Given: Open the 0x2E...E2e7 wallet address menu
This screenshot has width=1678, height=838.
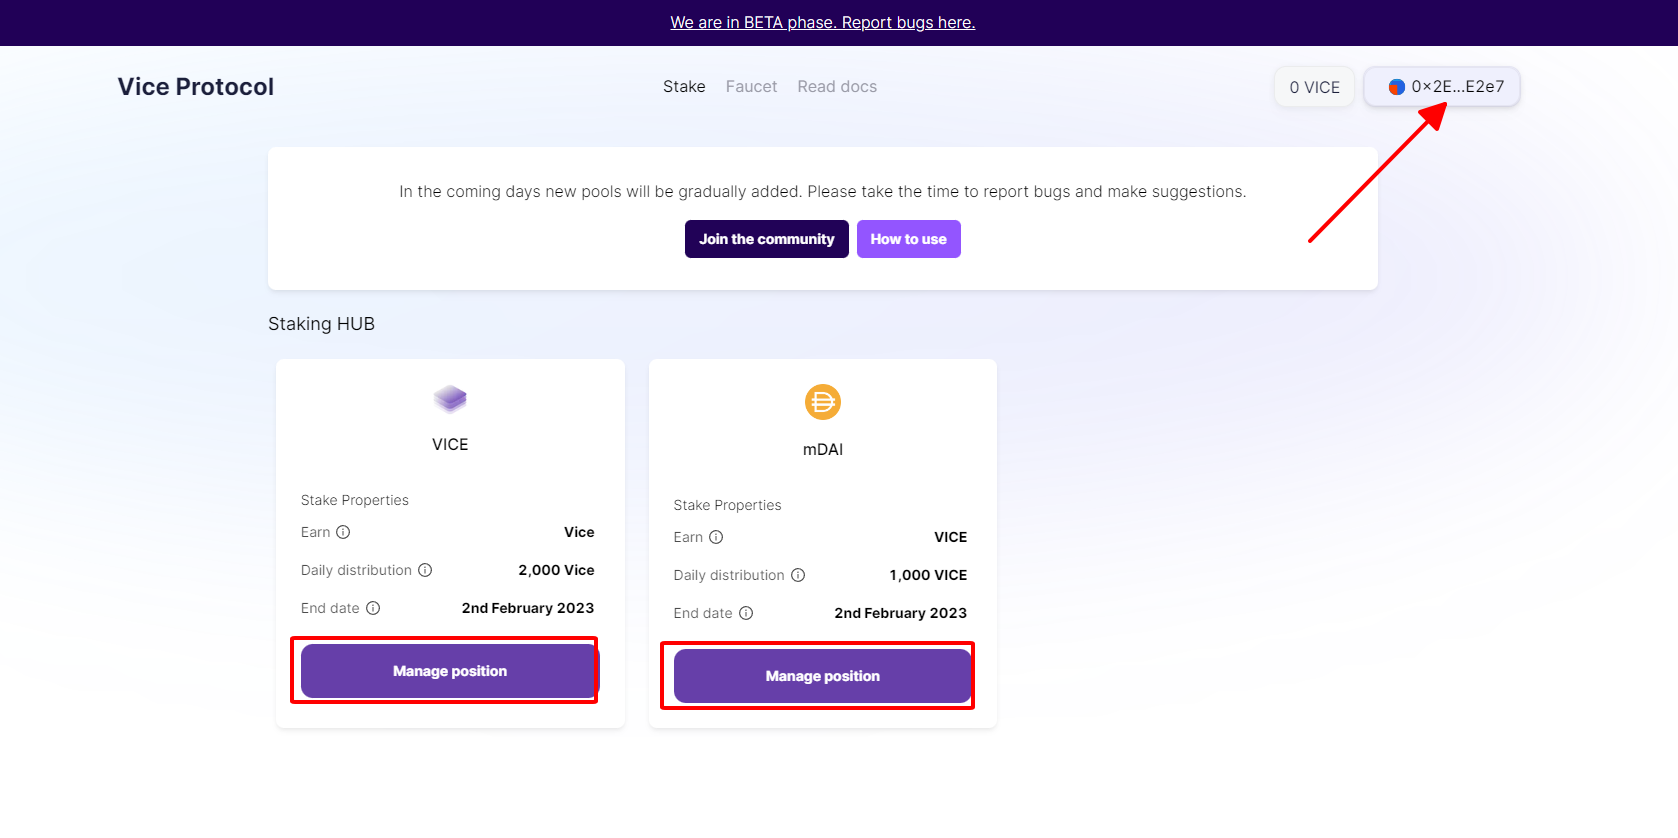Looking at the screenshot, I should click(1457, 87).
